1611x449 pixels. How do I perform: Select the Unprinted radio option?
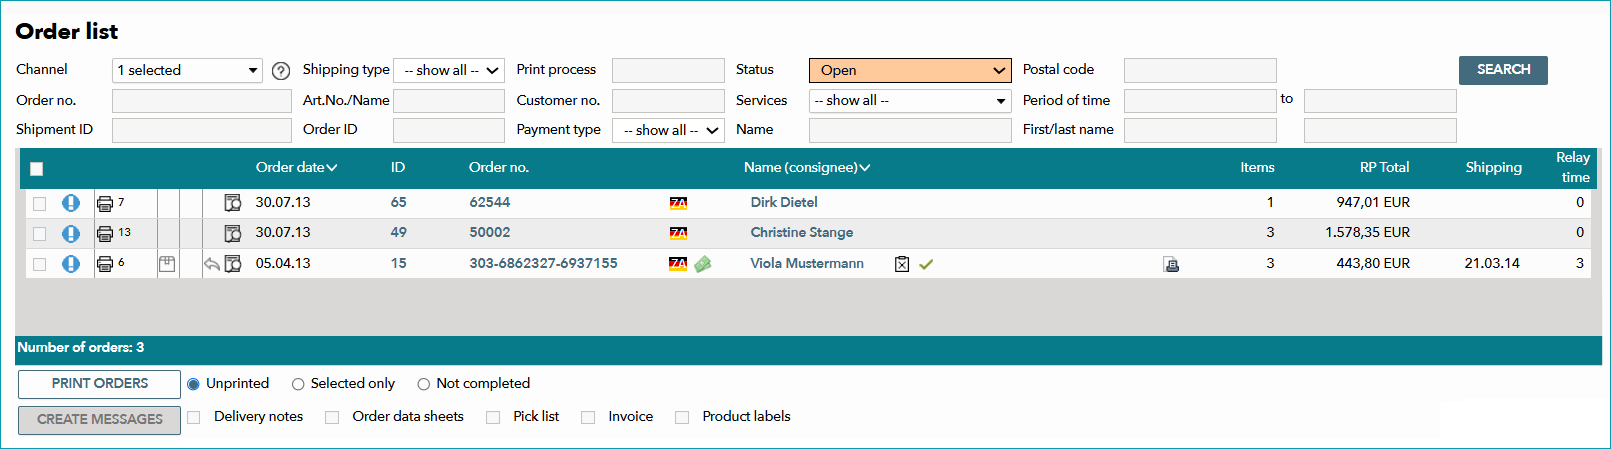tap(193, 384)
